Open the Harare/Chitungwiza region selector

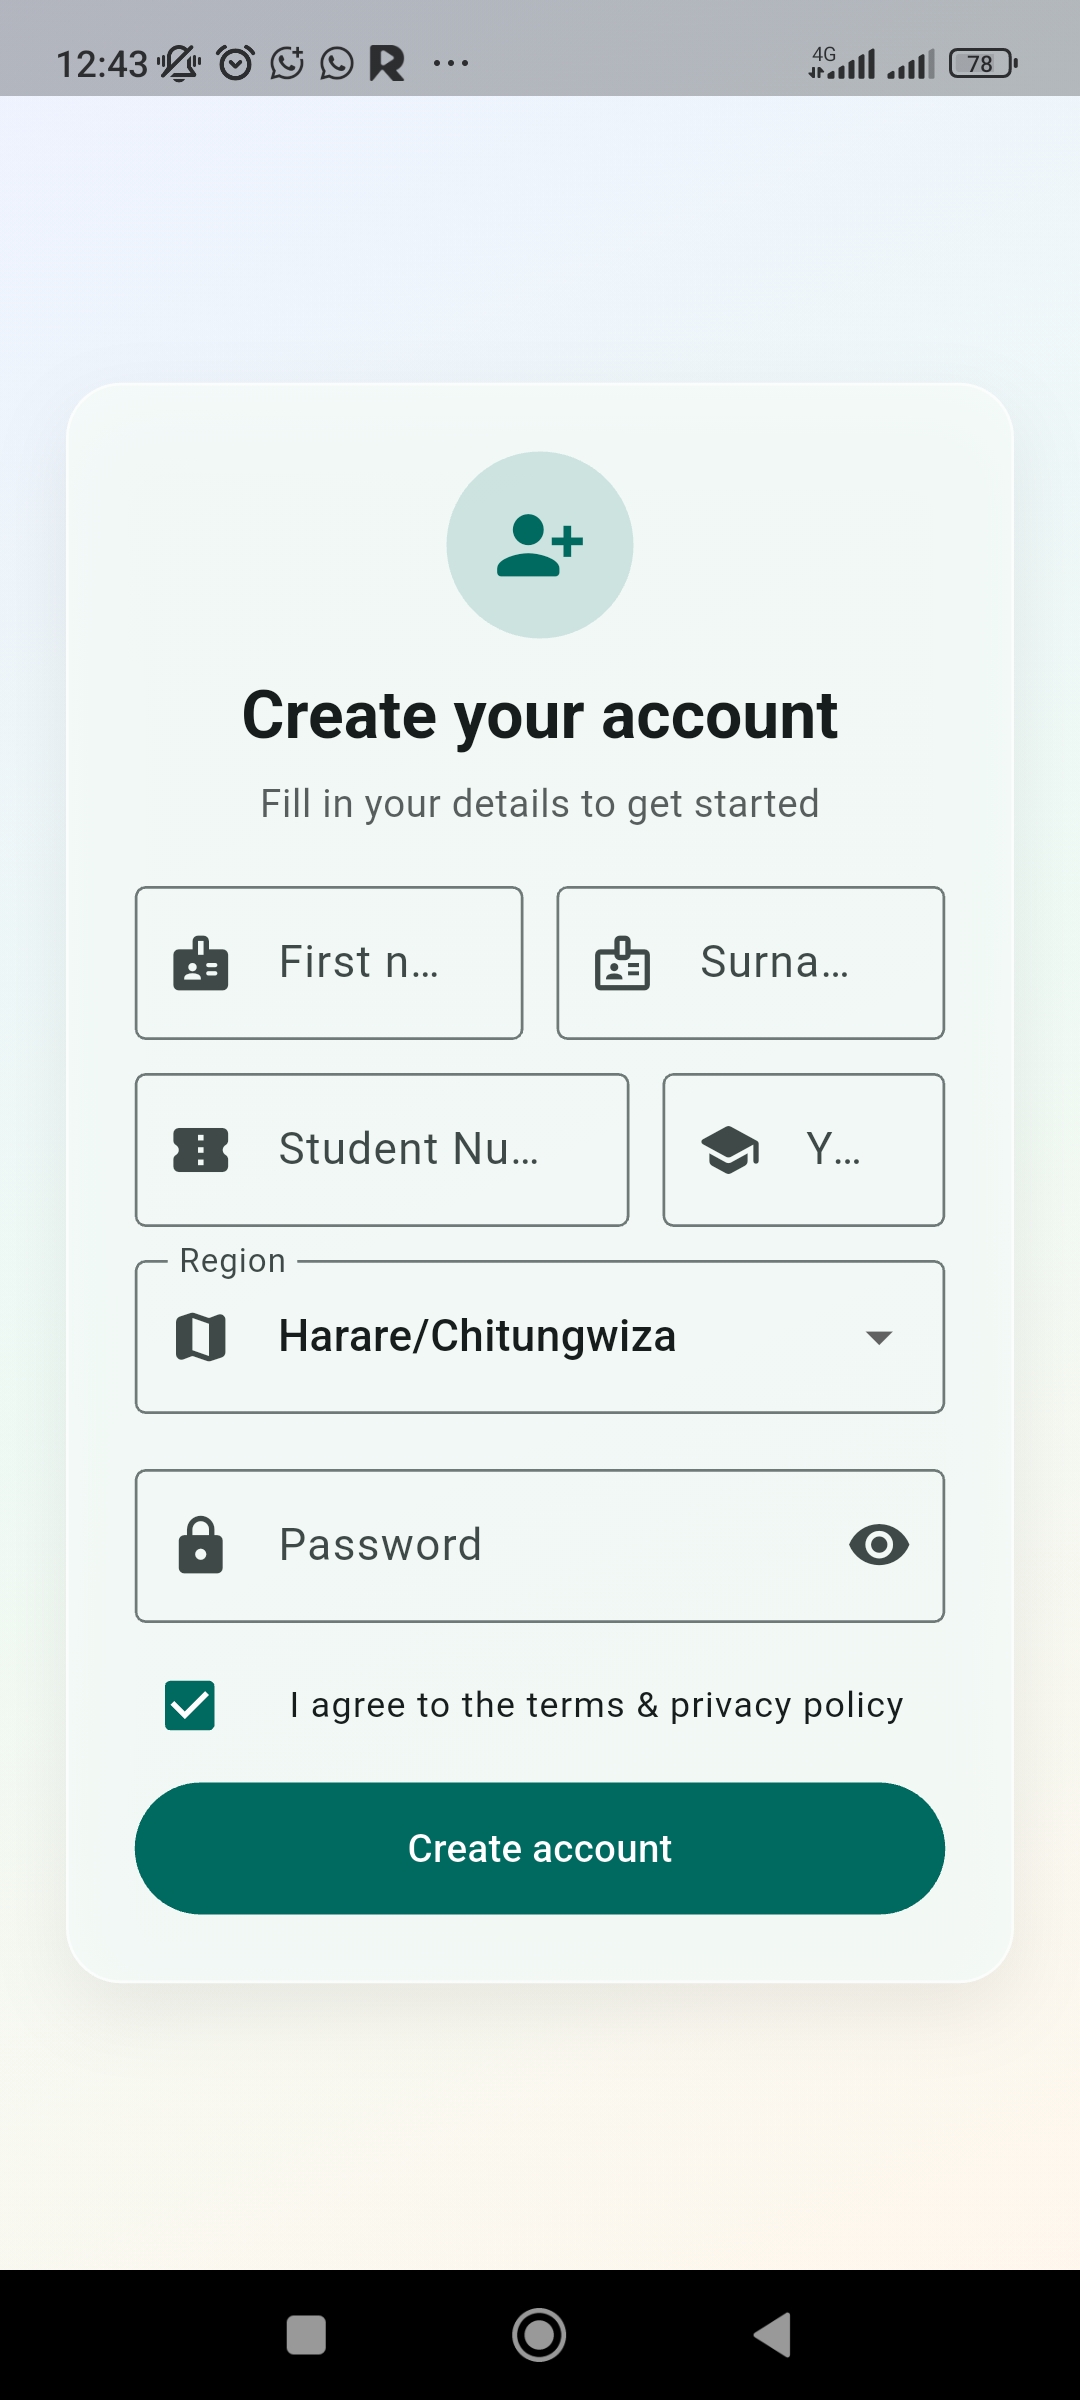point(540,1337)
